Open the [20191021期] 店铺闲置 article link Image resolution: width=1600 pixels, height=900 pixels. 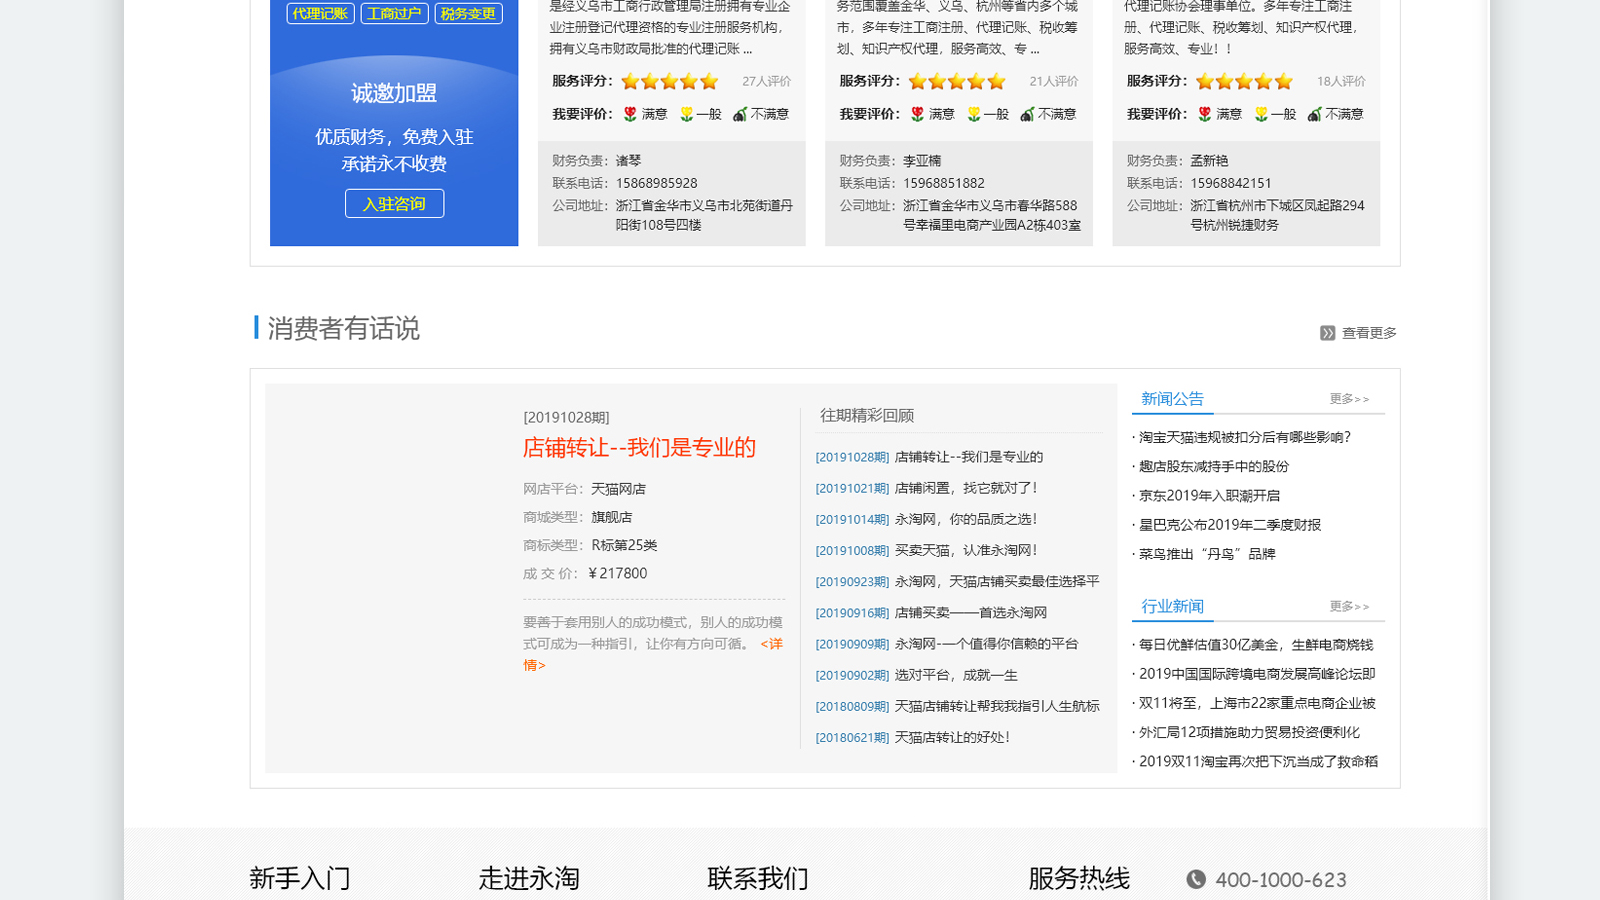click(x=926, y=488)
